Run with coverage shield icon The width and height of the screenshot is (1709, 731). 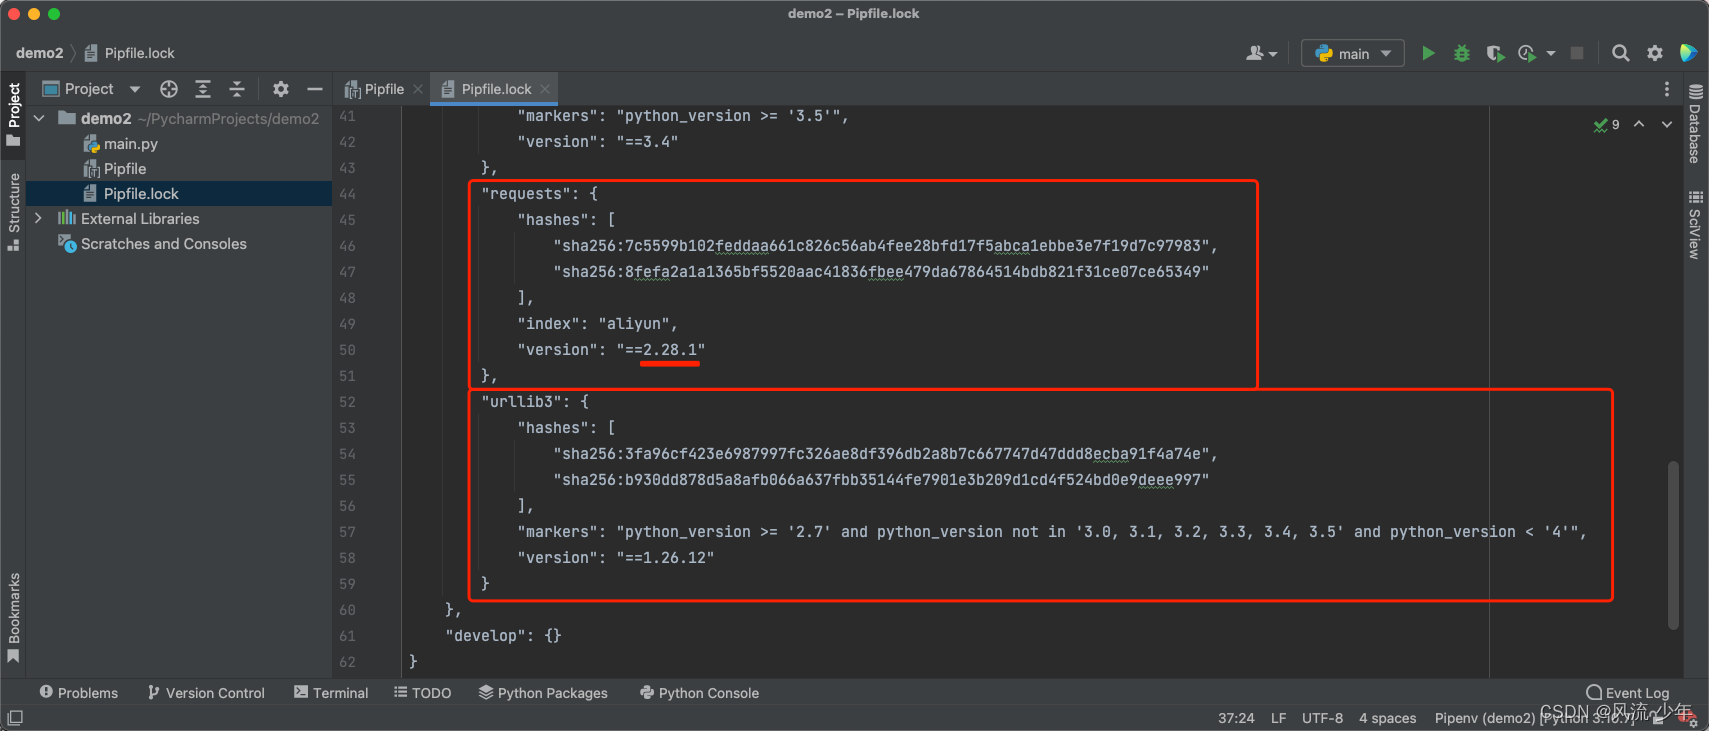click(1495, 53)
